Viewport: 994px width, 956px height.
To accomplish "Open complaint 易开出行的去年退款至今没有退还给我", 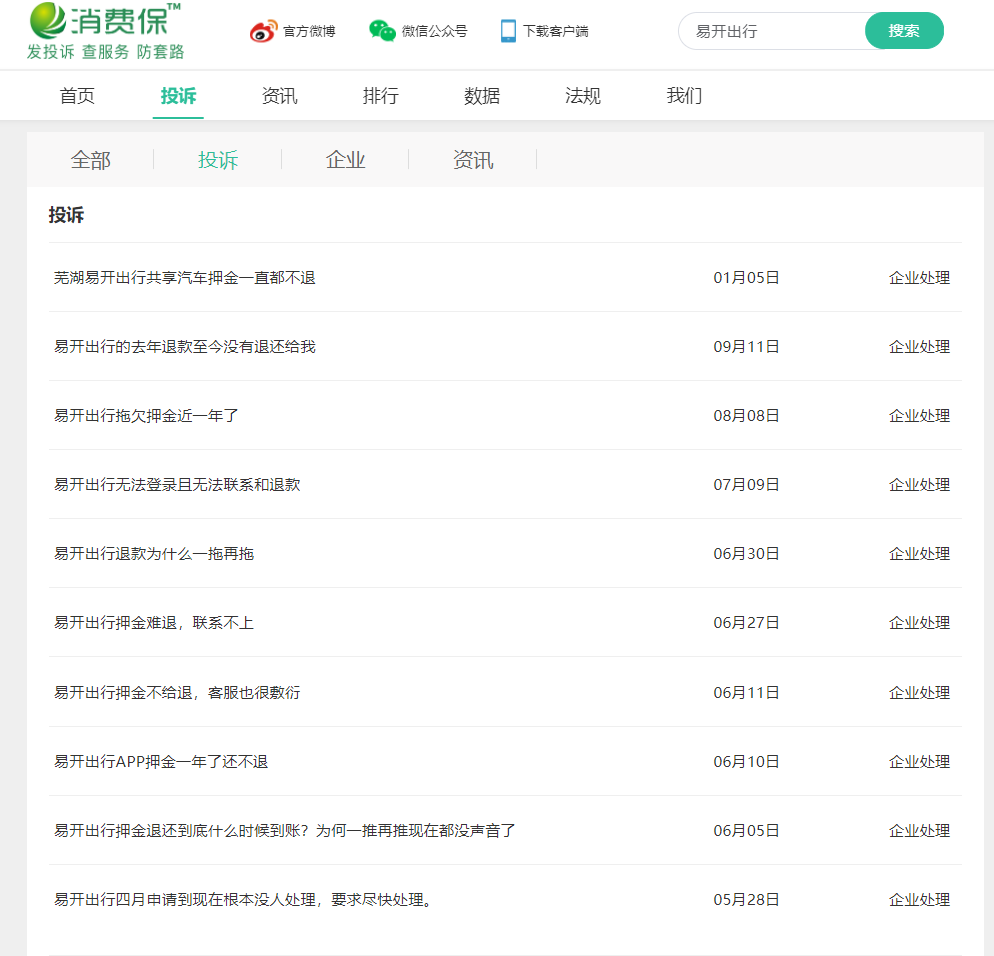I will point(184,347).
